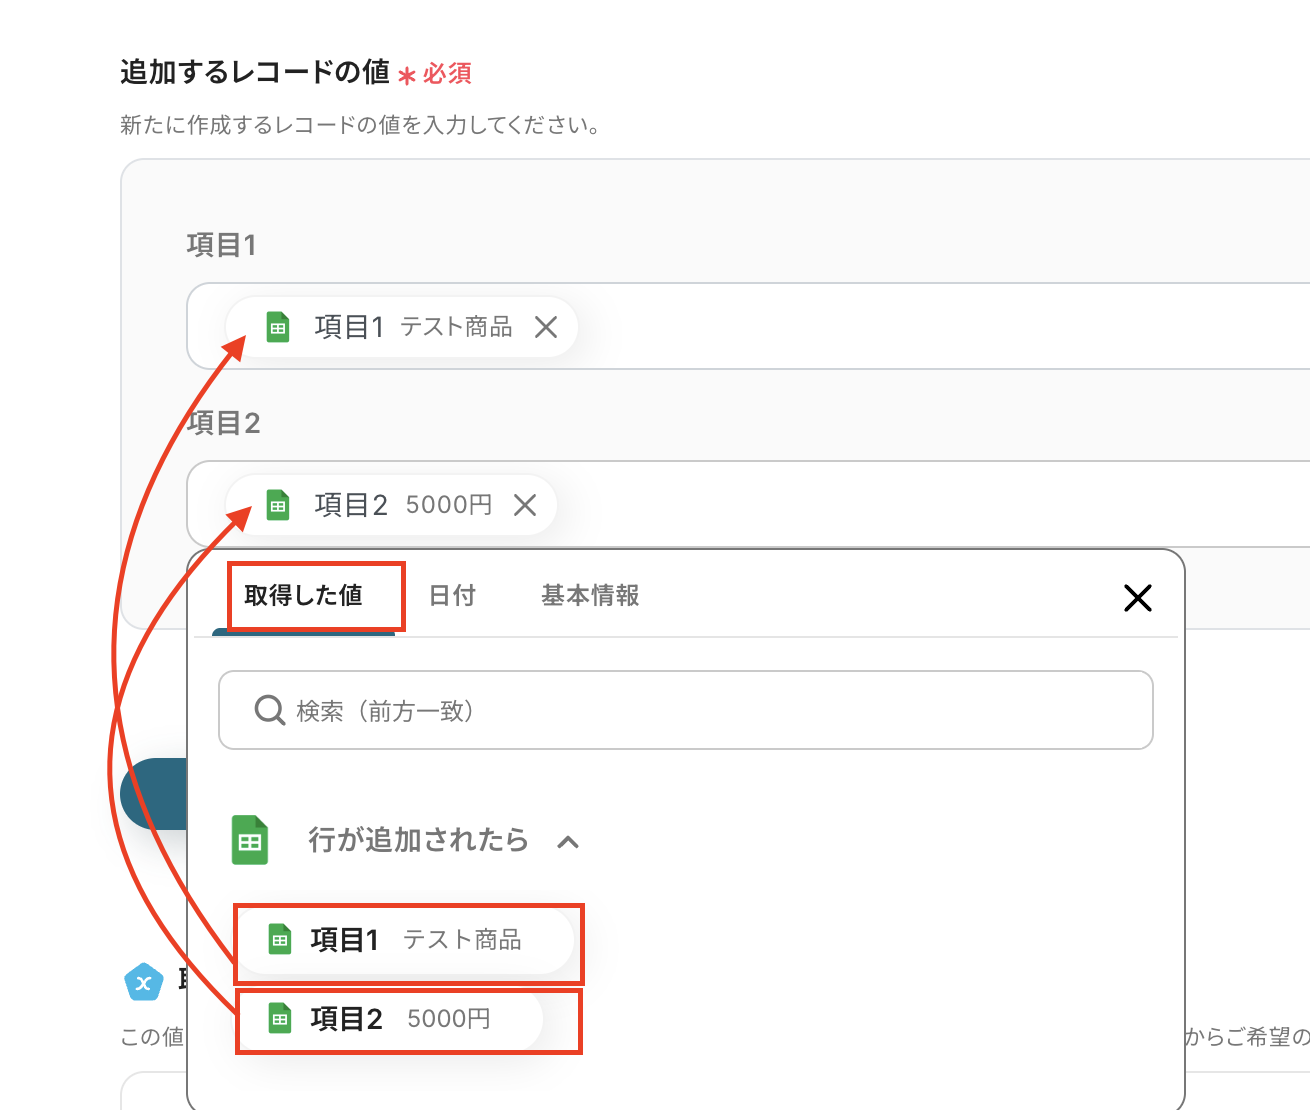Click empty area of 項目2 input field

(900, 505)
